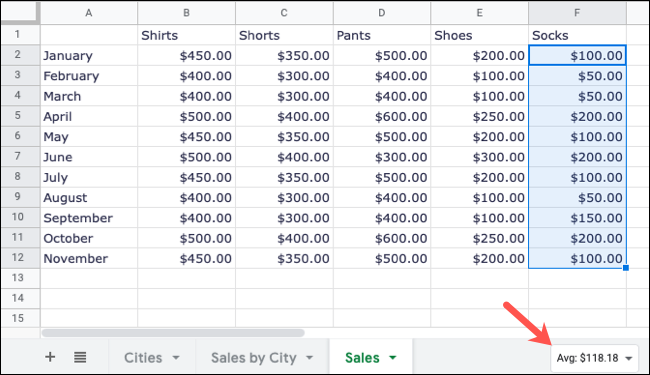Click the blue selection fill handle
The height and width of the screenshot is (375, 650).
point(626,268)
